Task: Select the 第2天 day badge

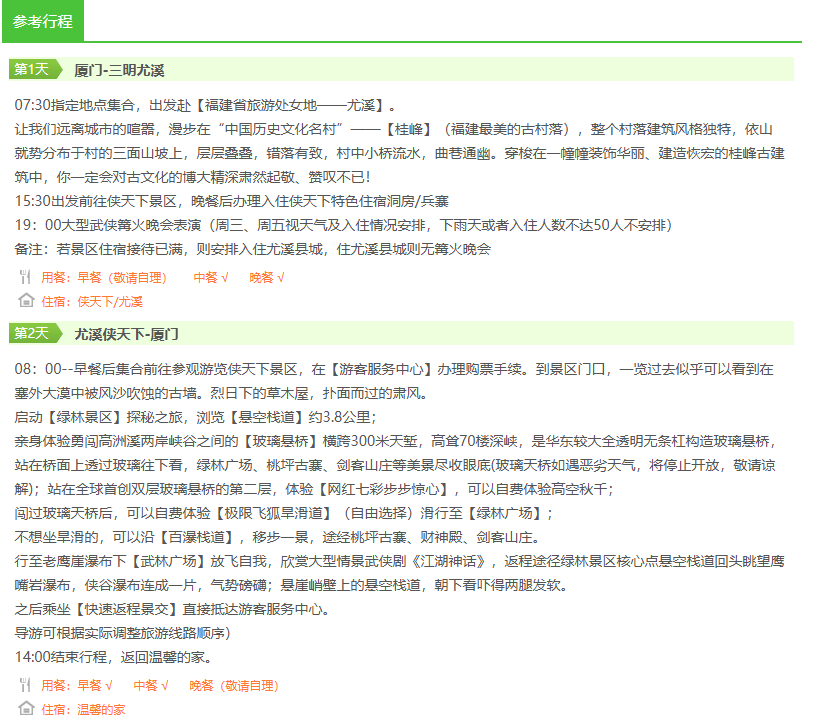Action: [35, 333]
